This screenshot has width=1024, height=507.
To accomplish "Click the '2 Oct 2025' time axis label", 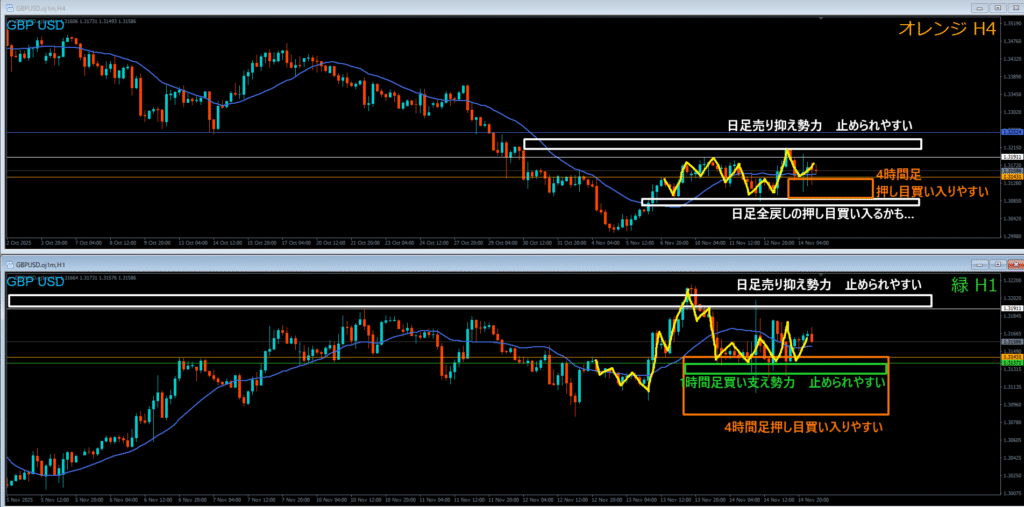I will coord(18,242).
